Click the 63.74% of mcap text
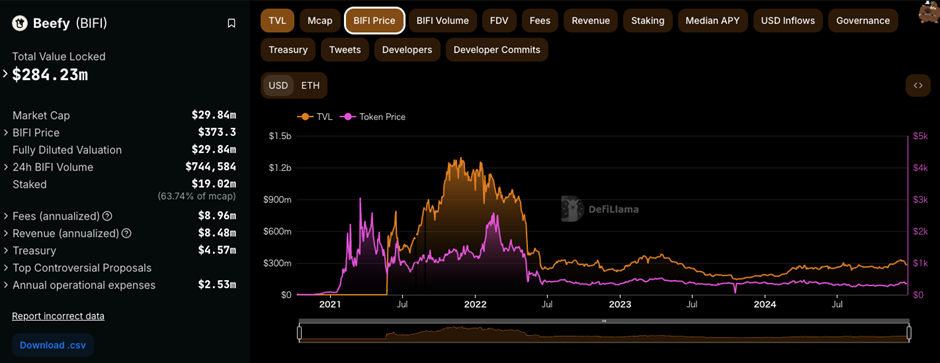 (197, 196)
